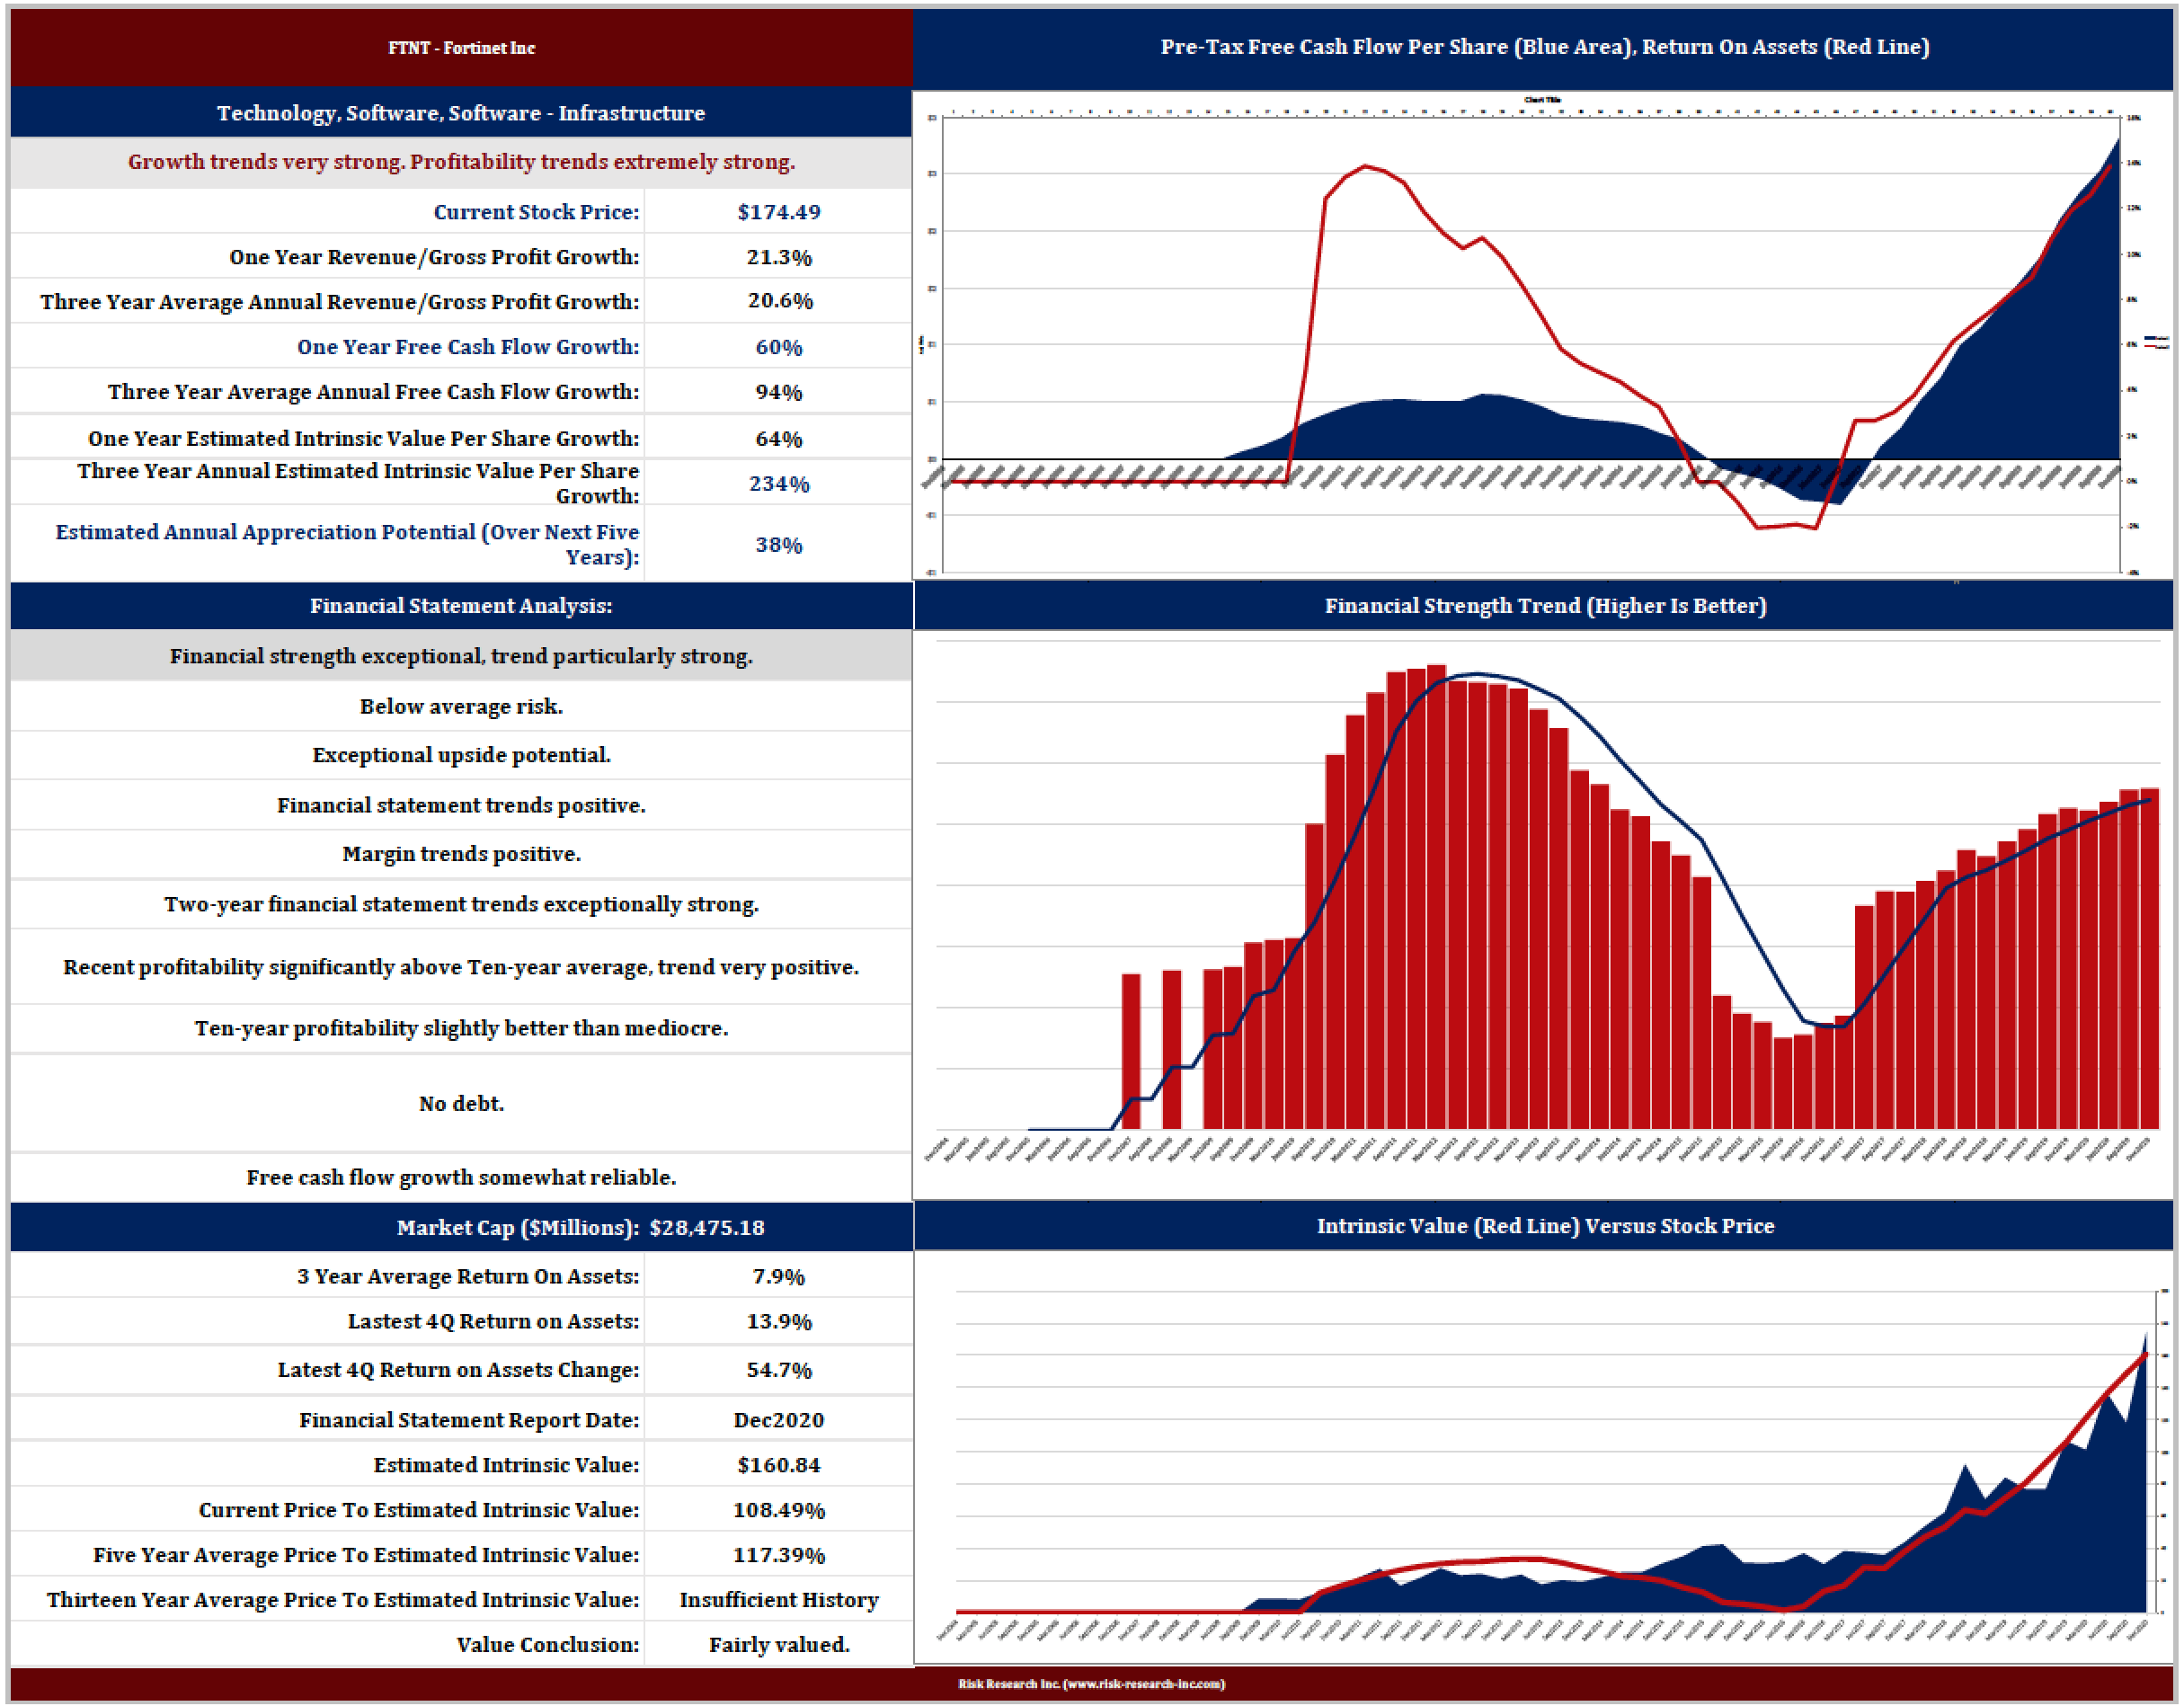
Task: Select the No debt line
Action: (461, 1104)
